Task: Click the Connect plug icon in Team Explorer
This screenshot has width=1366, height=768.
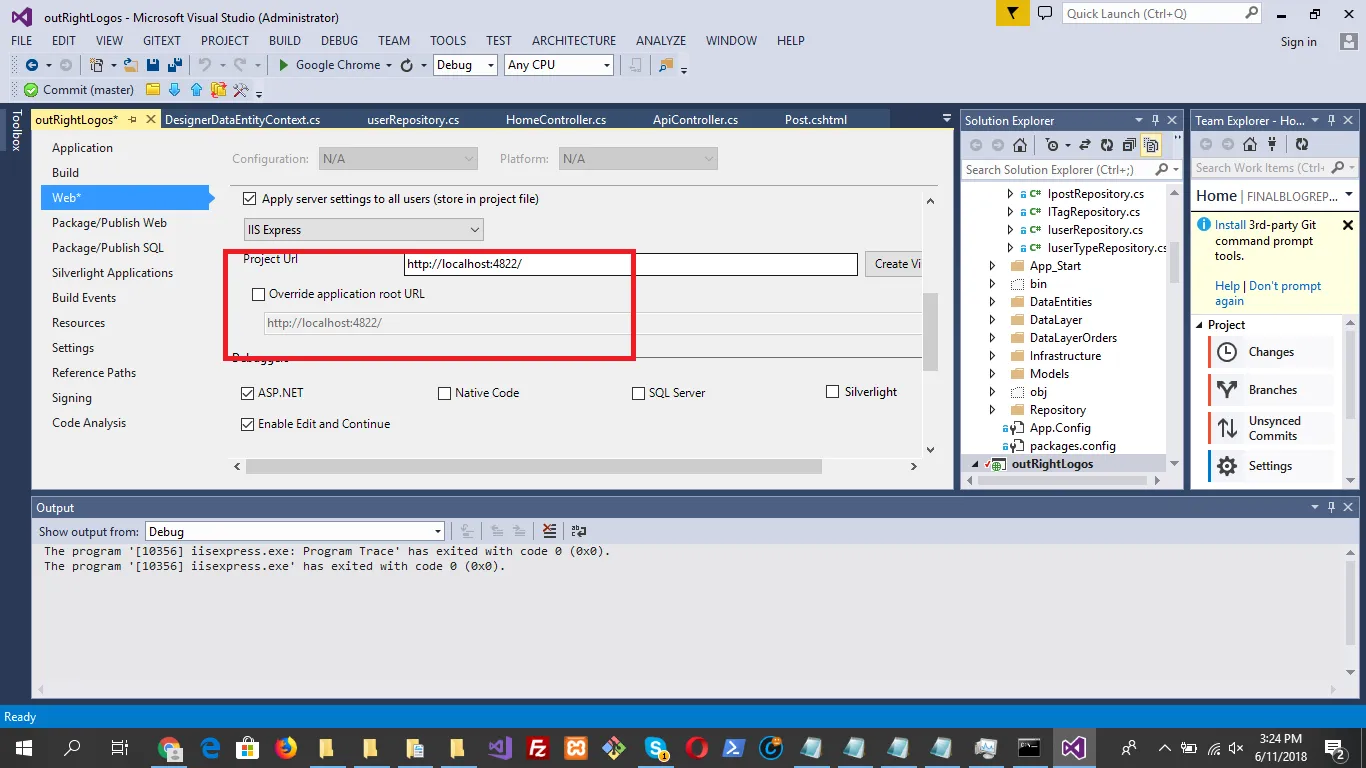Action: [x=1272, y=144]
